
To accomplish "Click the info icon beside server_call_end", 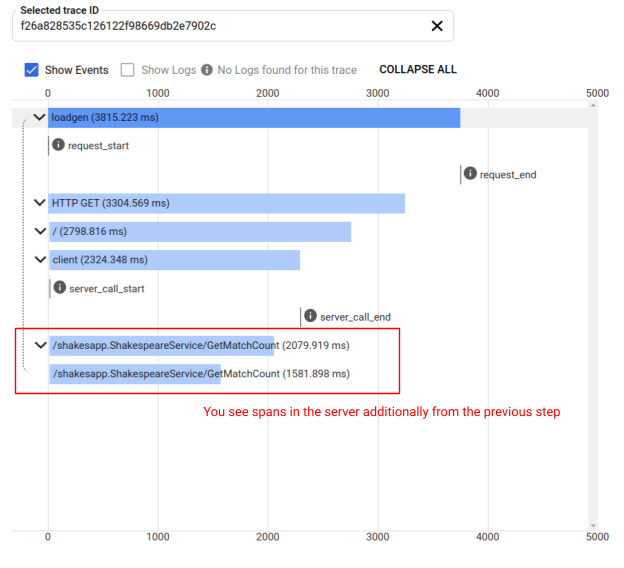I will click(311, 316).
